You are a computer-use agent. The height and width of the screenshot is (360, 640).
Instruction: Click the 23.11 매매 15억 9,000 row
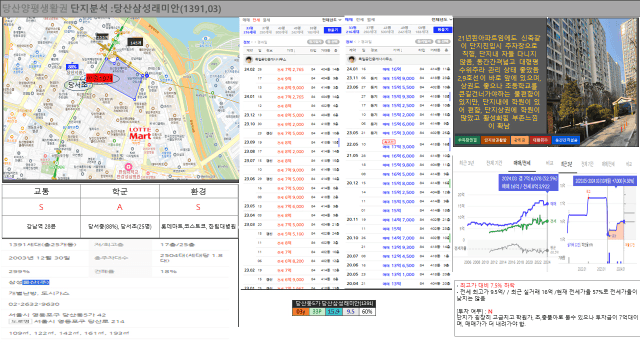coord(398,78)
